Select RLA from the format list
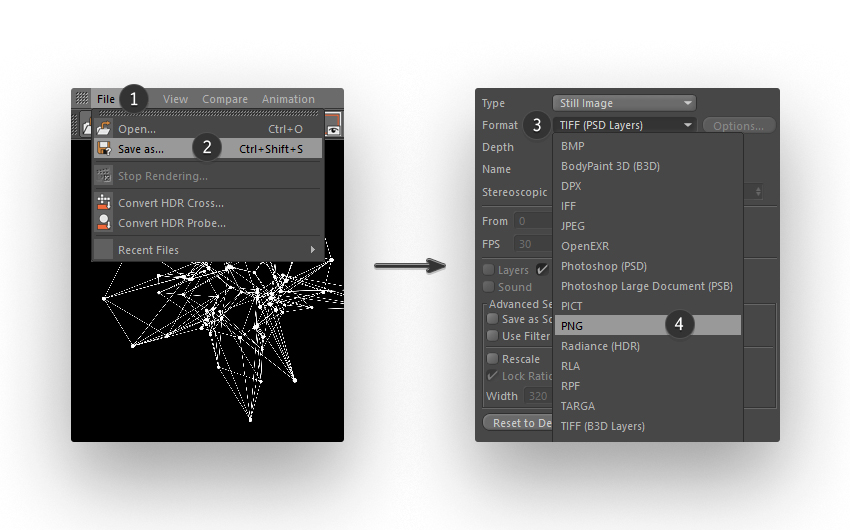Image resolution: width=850 pixels, height=530 pixels. 648,366
